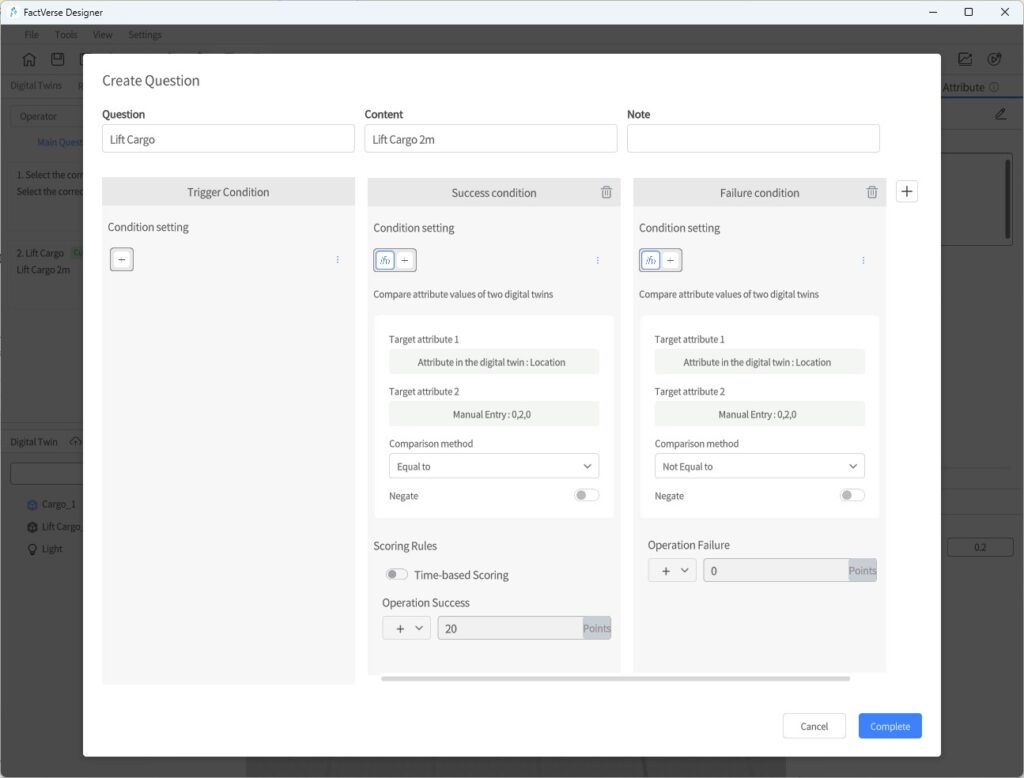Click the Complete button
The width and height of the screenshot is (1024, 778).
coord(889,726)
